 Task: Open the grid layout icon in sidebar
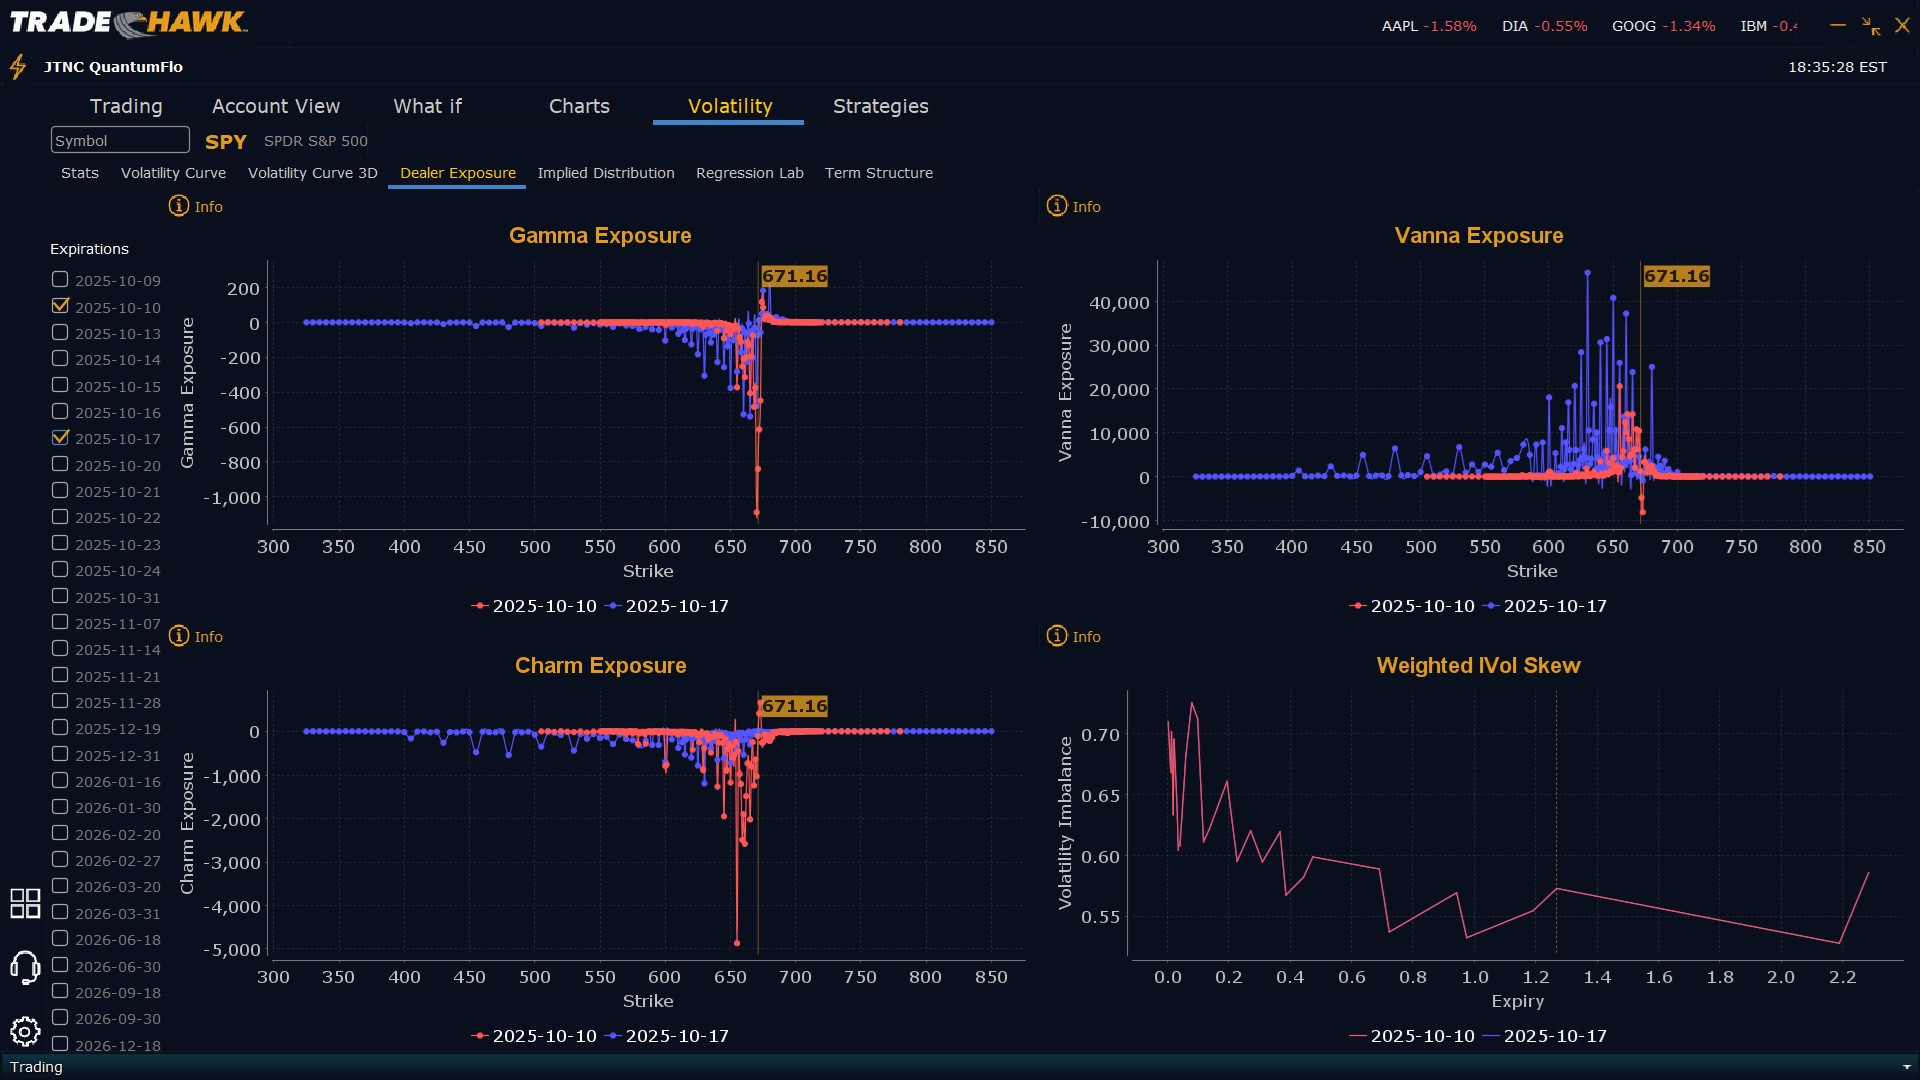[25, 903]
